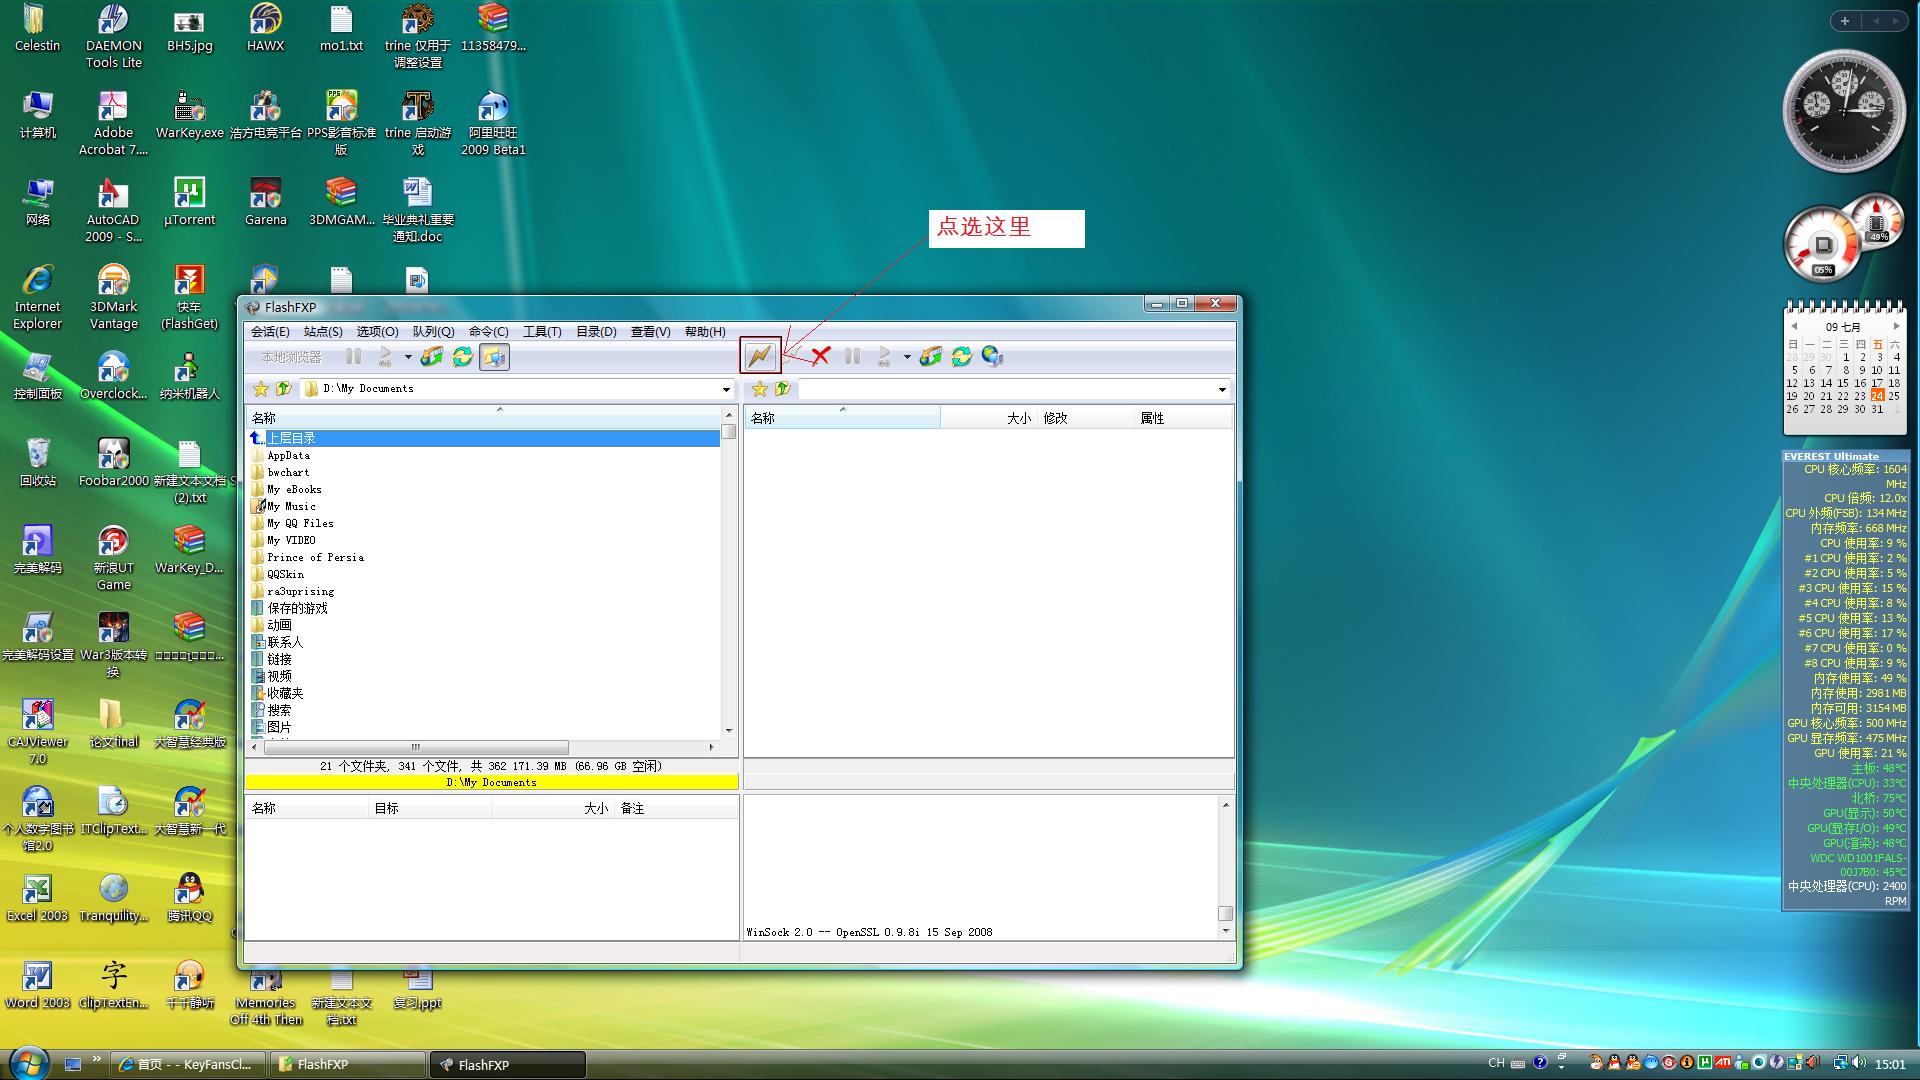
Task: Open the local path D:\My Documents dropdown
Action: click(726, 389)
